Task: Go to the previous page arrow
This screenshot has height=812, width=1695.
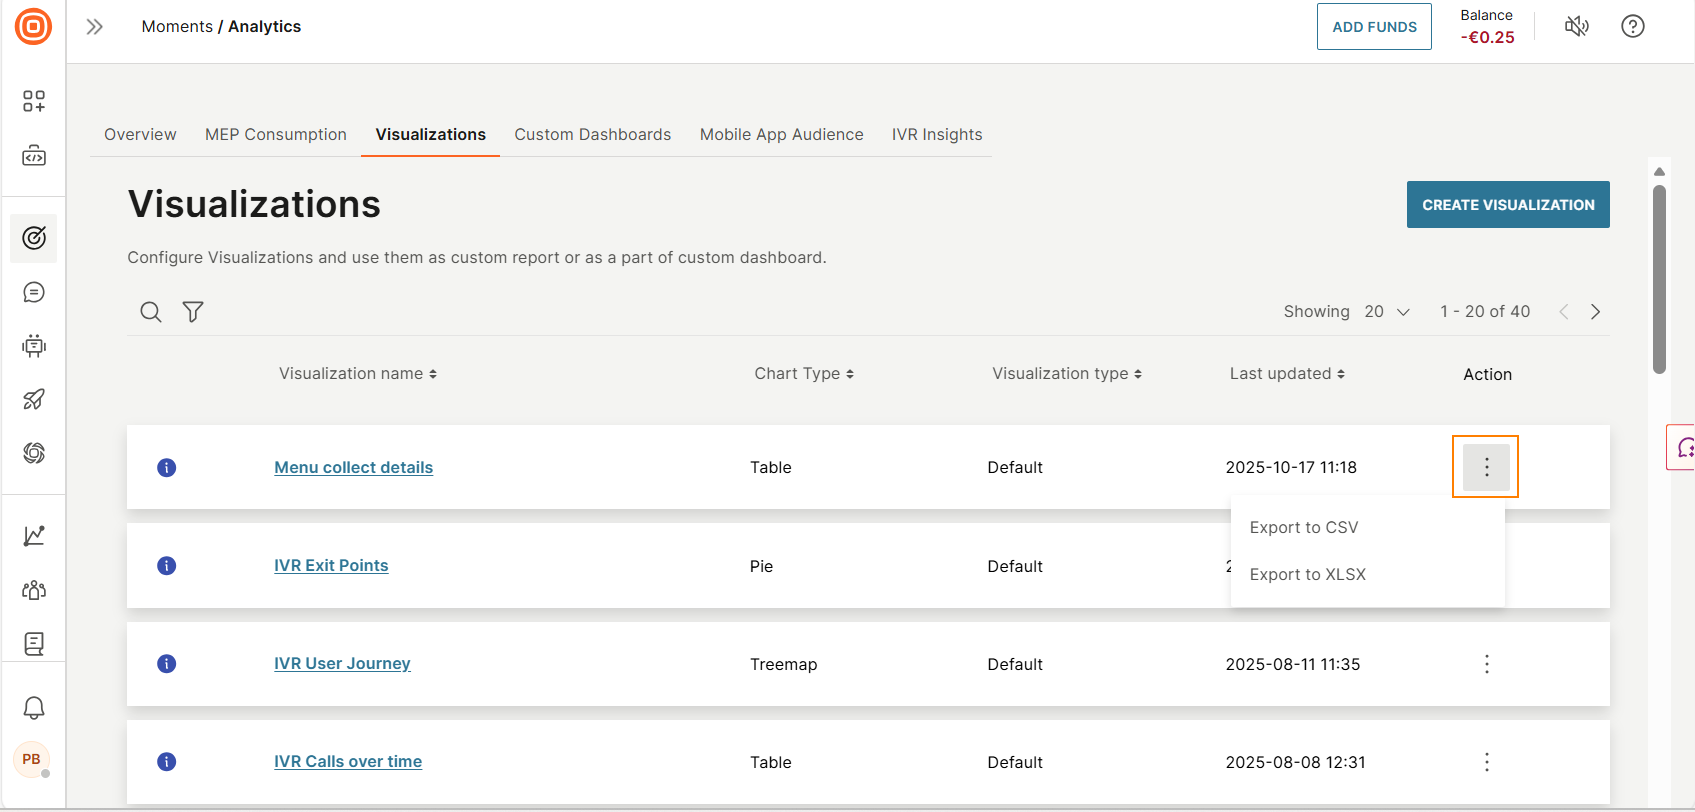Action: click(1564, 312)
